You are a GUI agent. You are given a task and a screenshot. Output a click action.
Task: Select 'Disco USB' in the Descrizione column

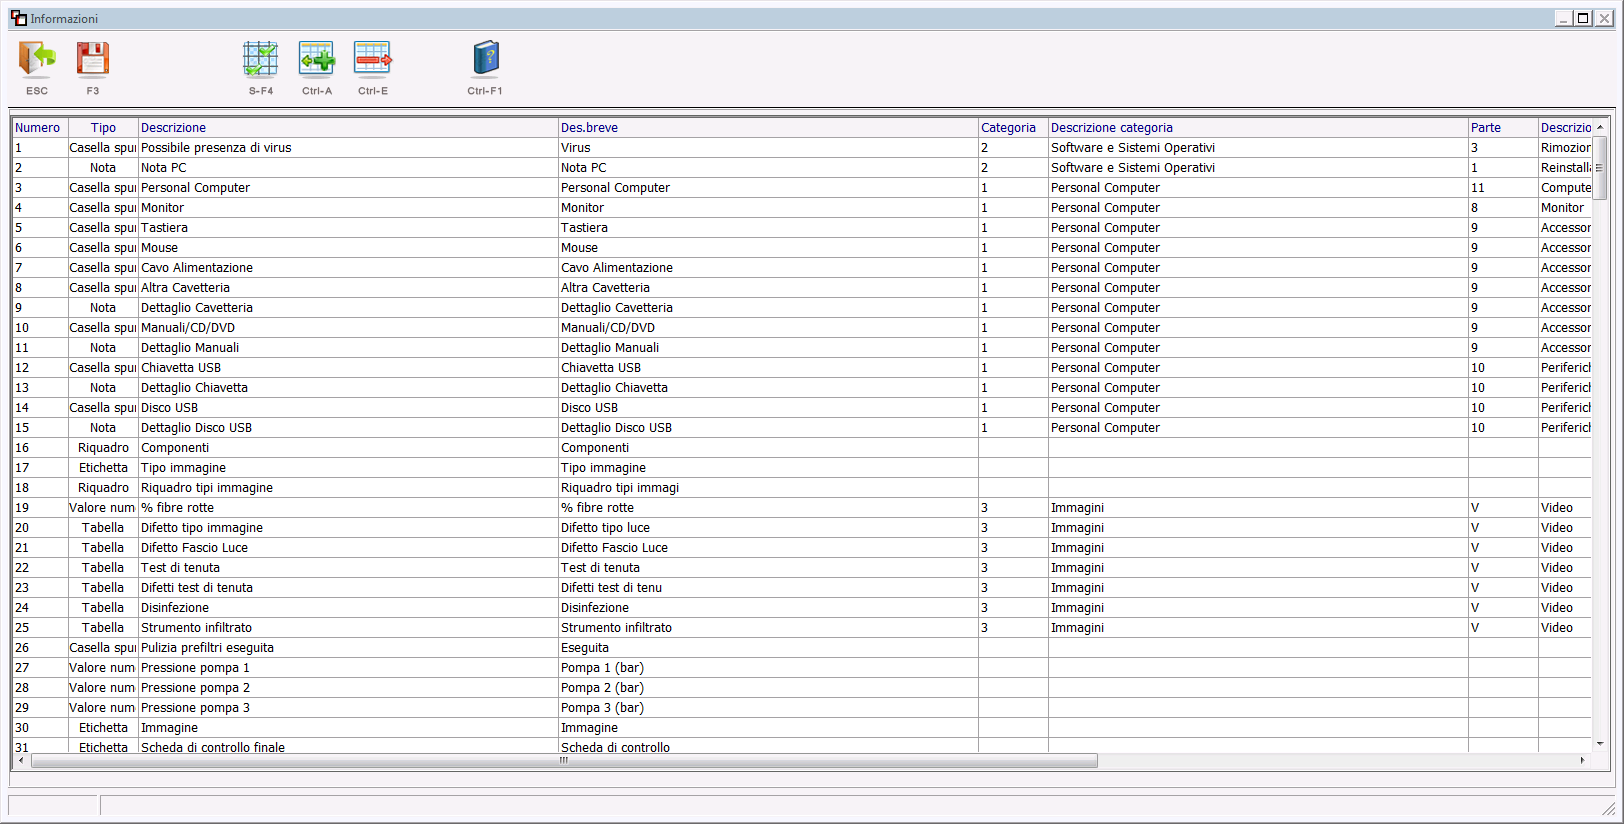click(348, 408)
